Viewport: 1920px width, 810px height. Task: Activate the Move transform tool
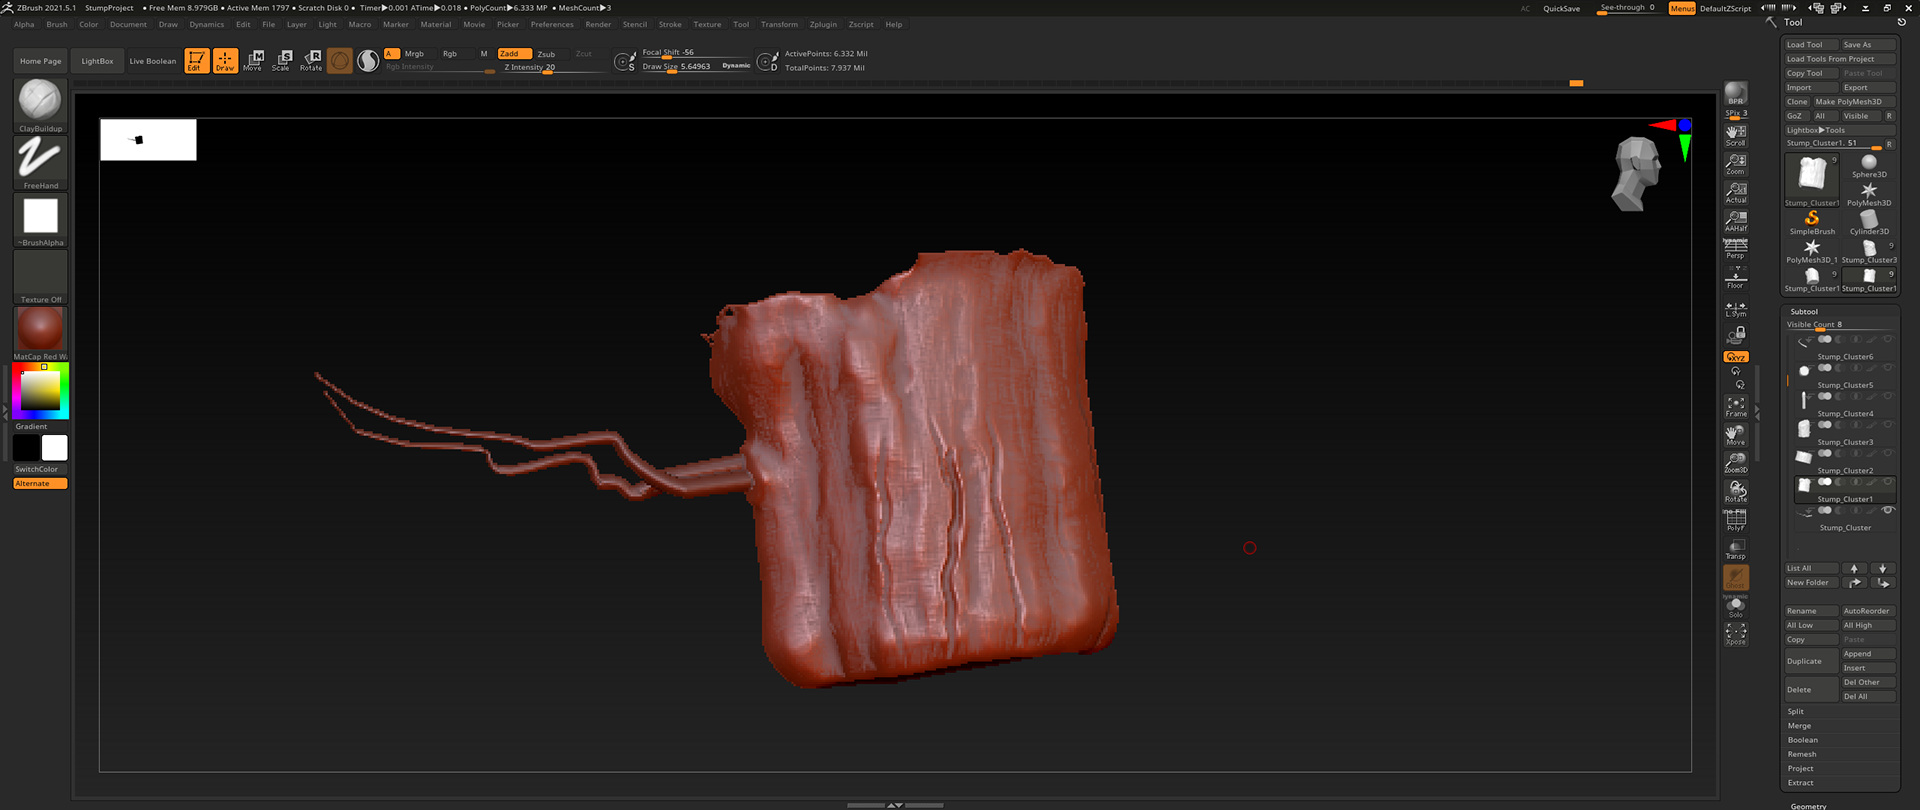click(254, 60)
